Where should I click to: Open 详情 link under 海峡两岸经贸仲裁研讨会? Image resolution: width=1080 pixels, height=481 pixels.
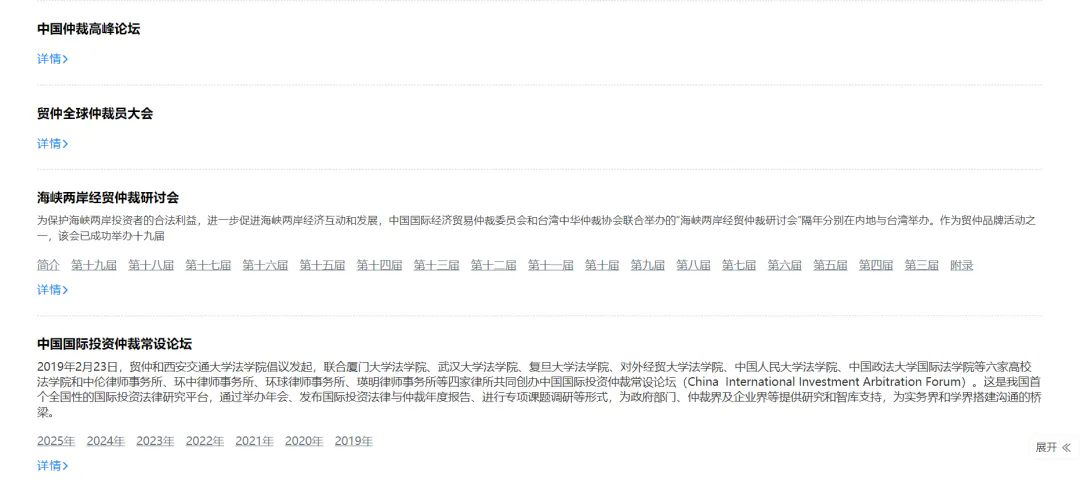click(x=52, y=290)
